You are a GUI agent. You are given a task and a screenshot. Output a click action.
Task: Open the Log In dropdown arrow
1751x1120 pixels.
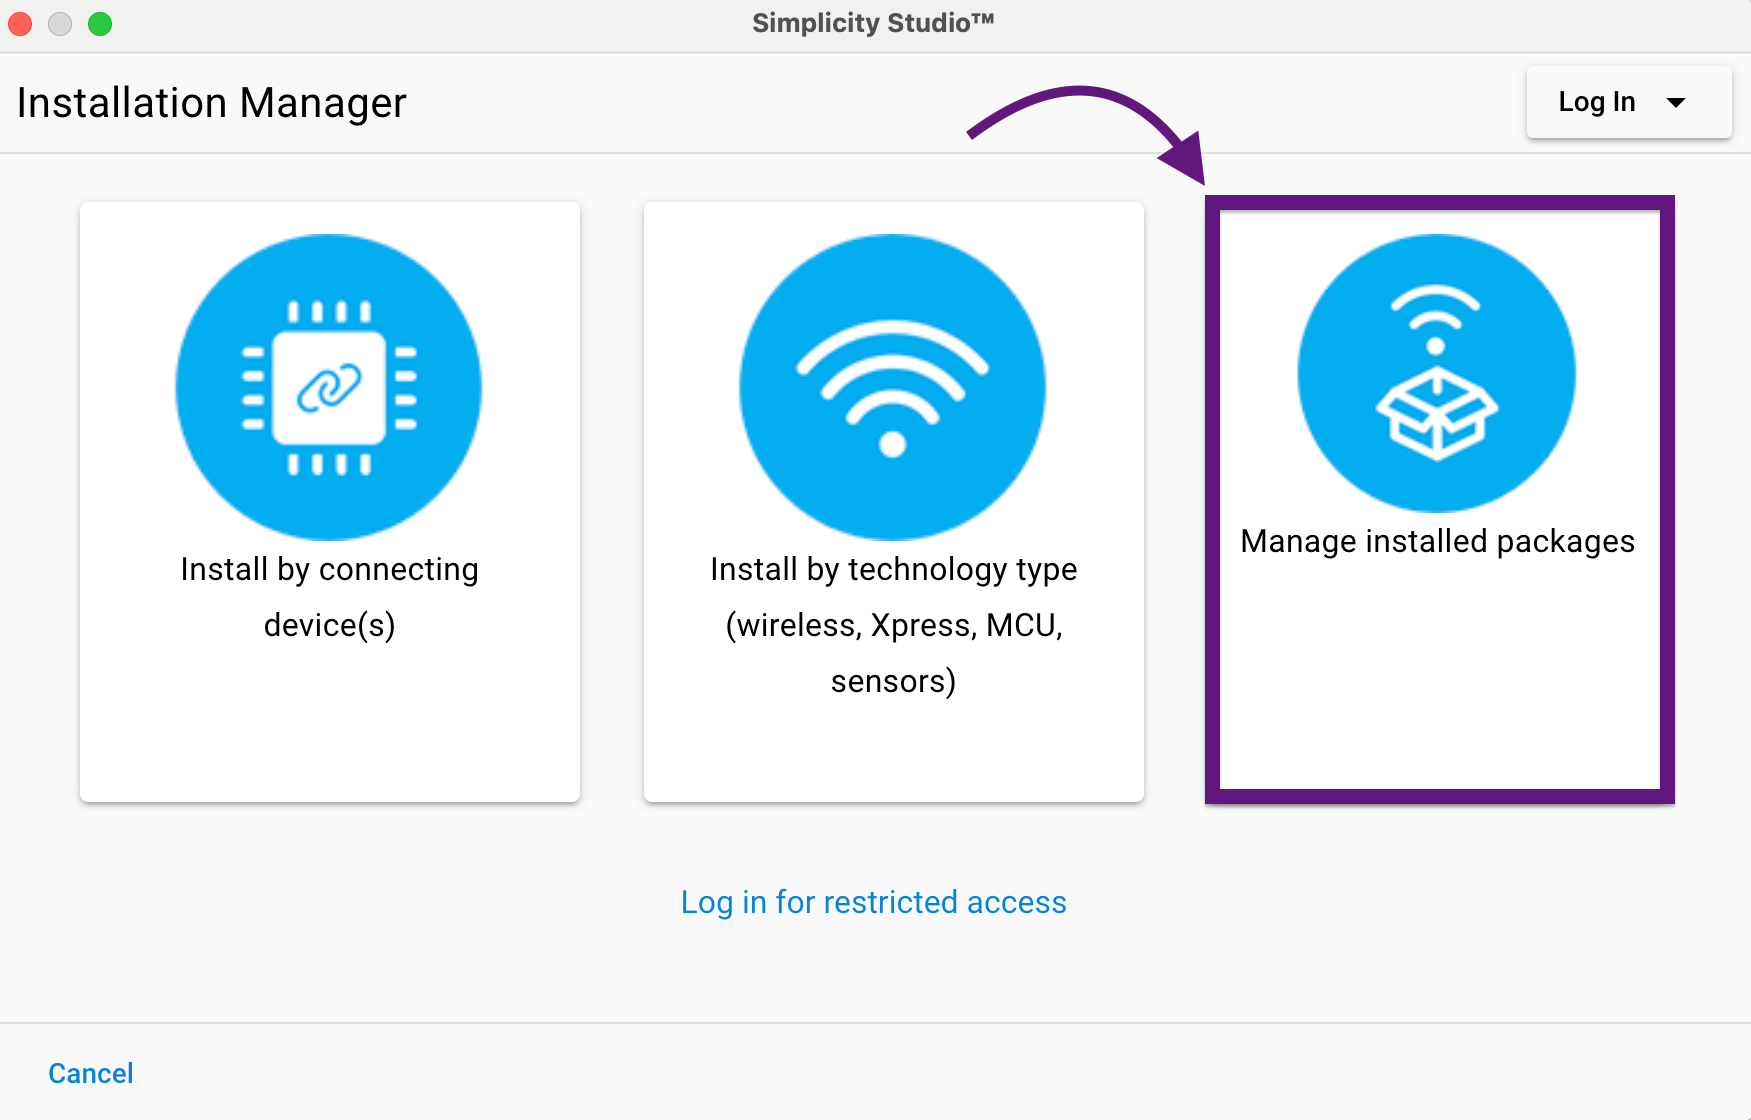click(1676, 102)
